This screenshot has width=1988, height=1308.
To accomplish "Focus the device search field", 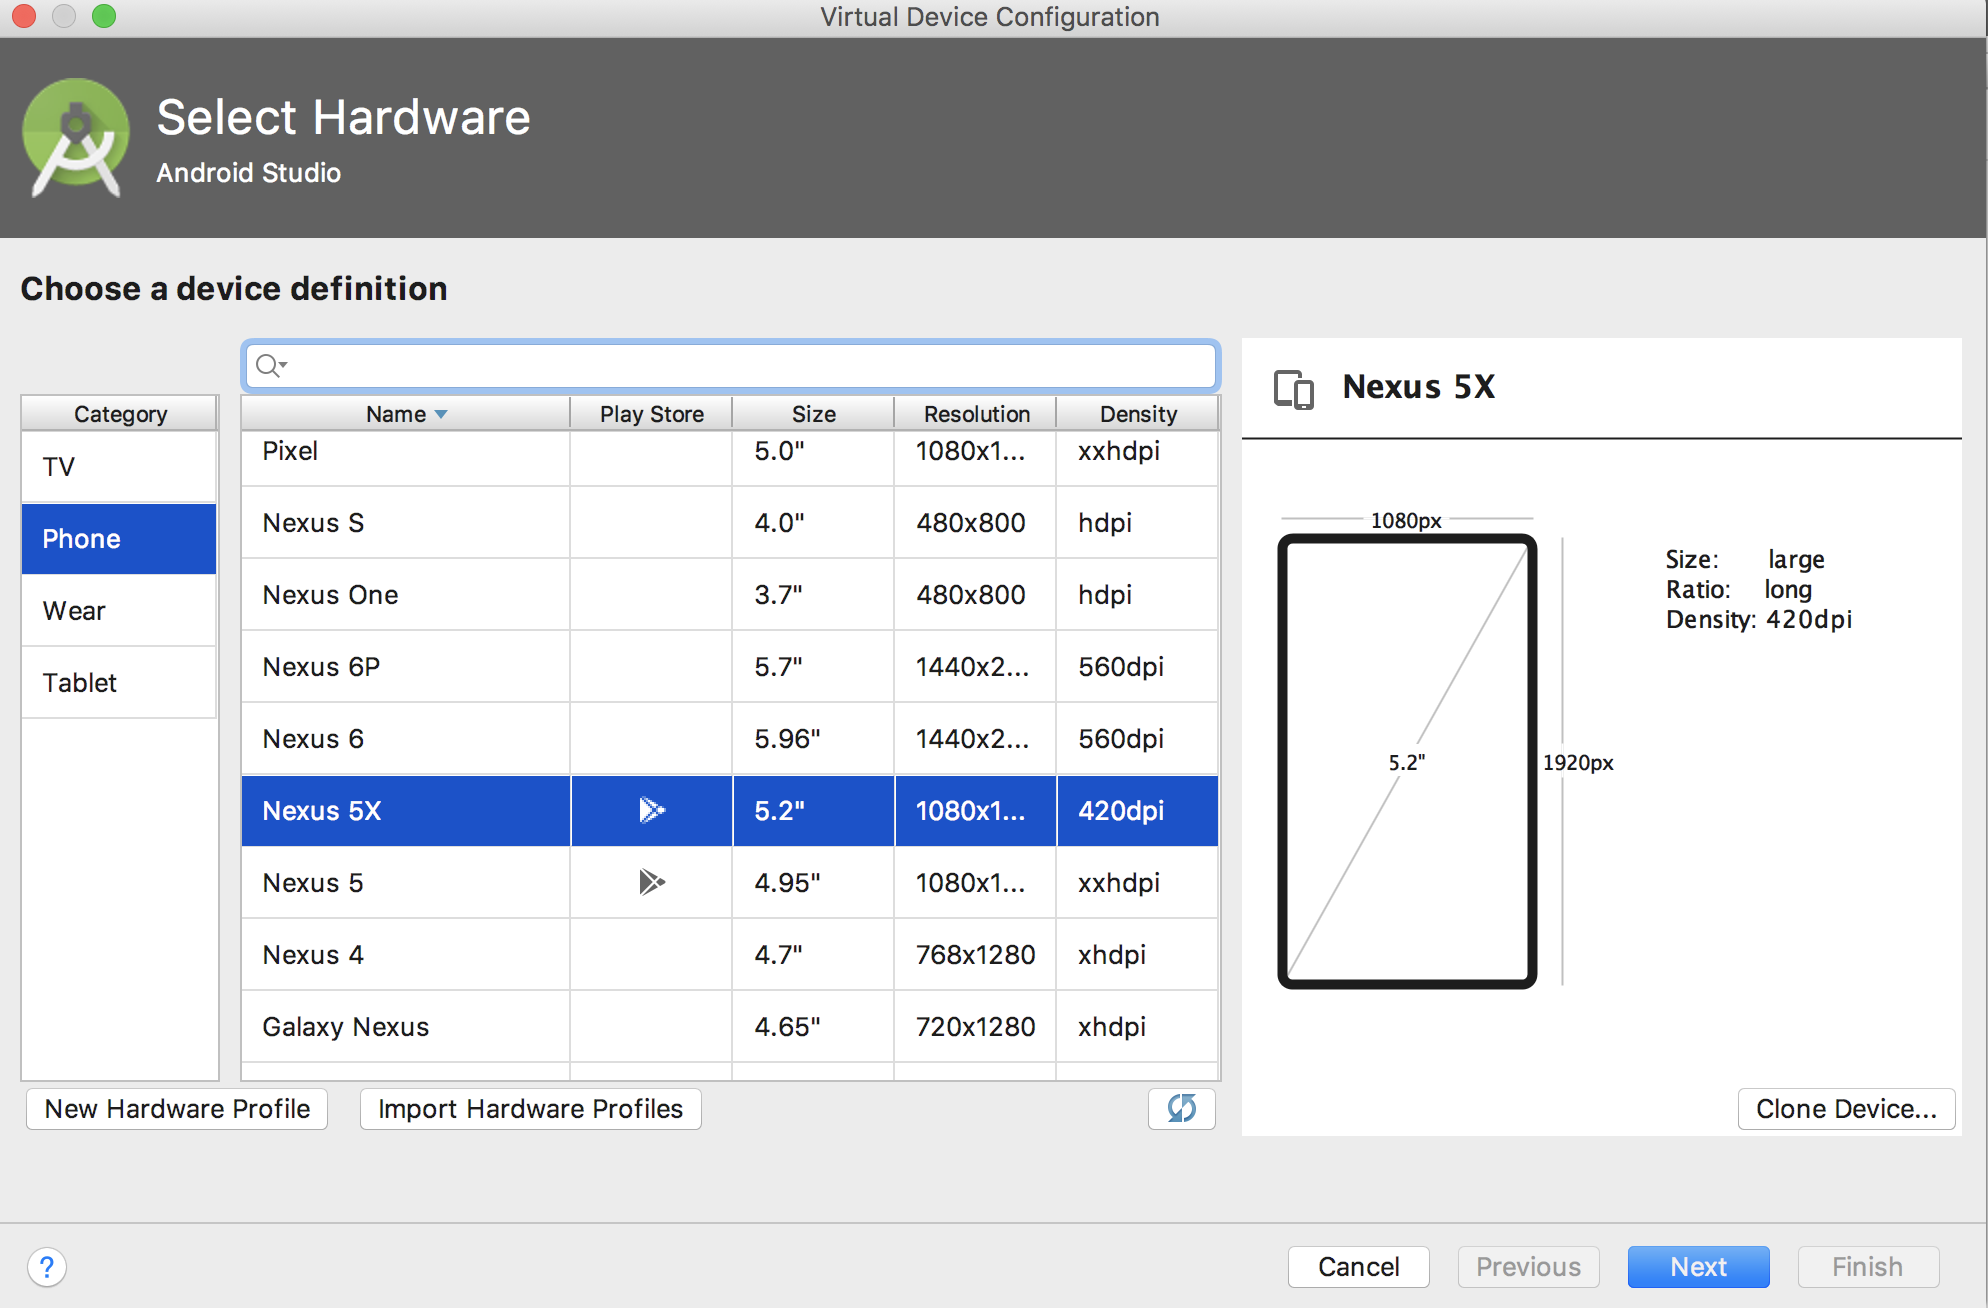I will point(740,365).
